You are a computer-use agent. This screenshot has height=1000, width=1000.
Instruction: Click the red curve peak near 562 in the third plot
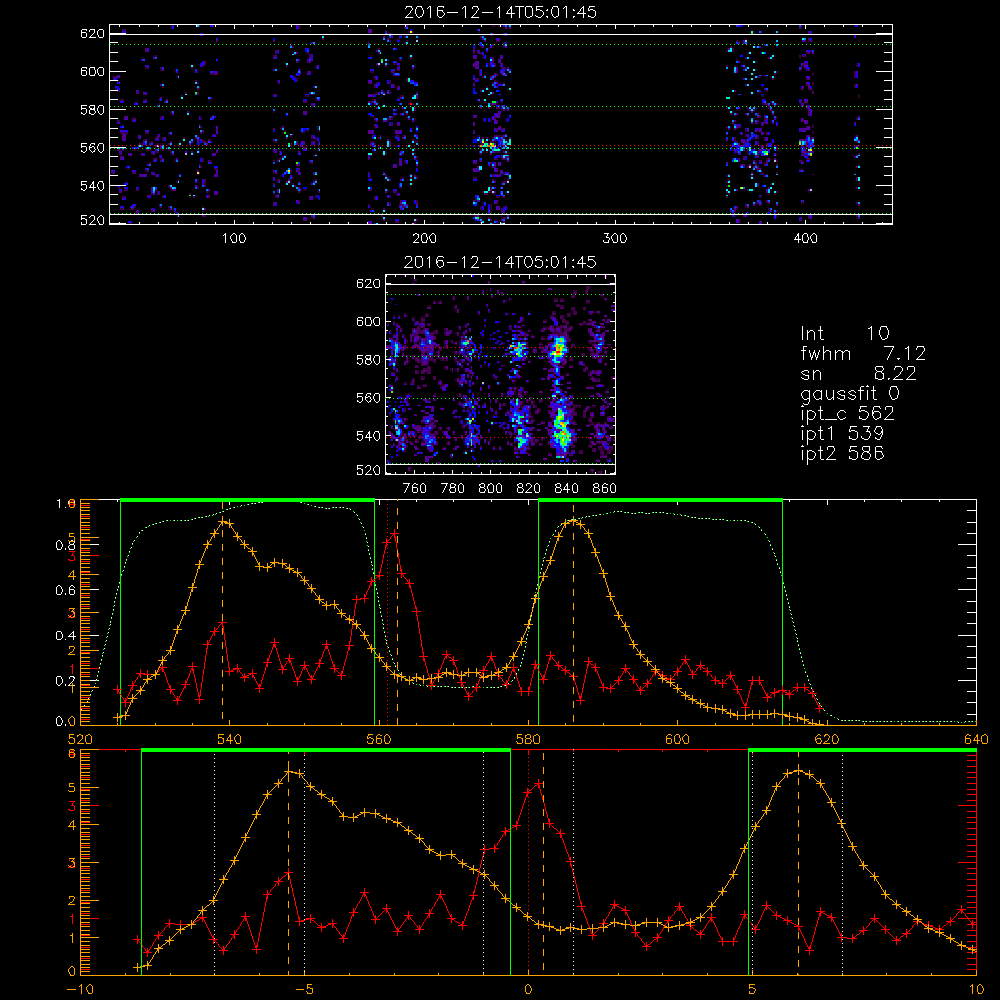[x=395, y=533]
